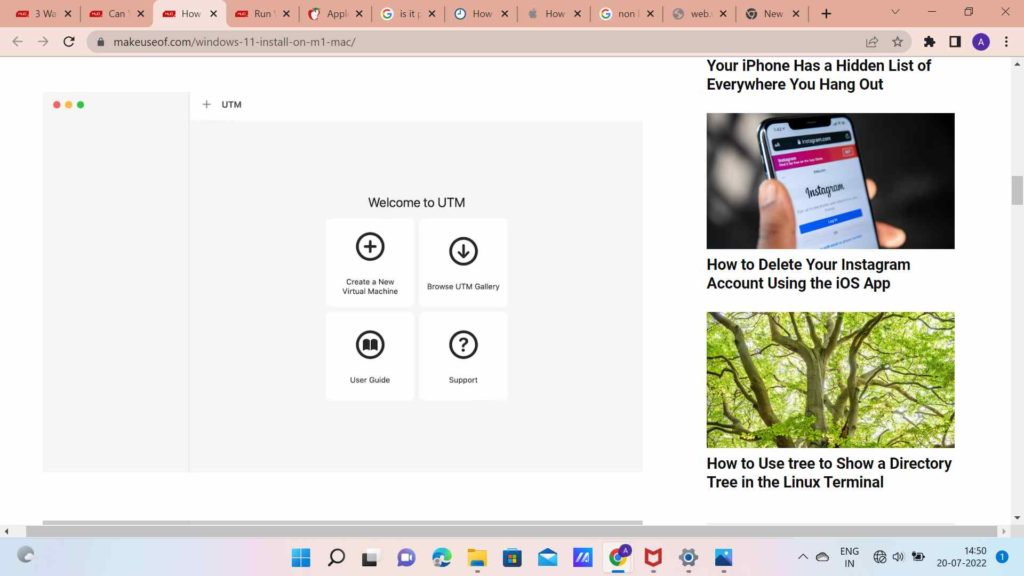Click the red close dot in UTM image

tap(57, 104)
